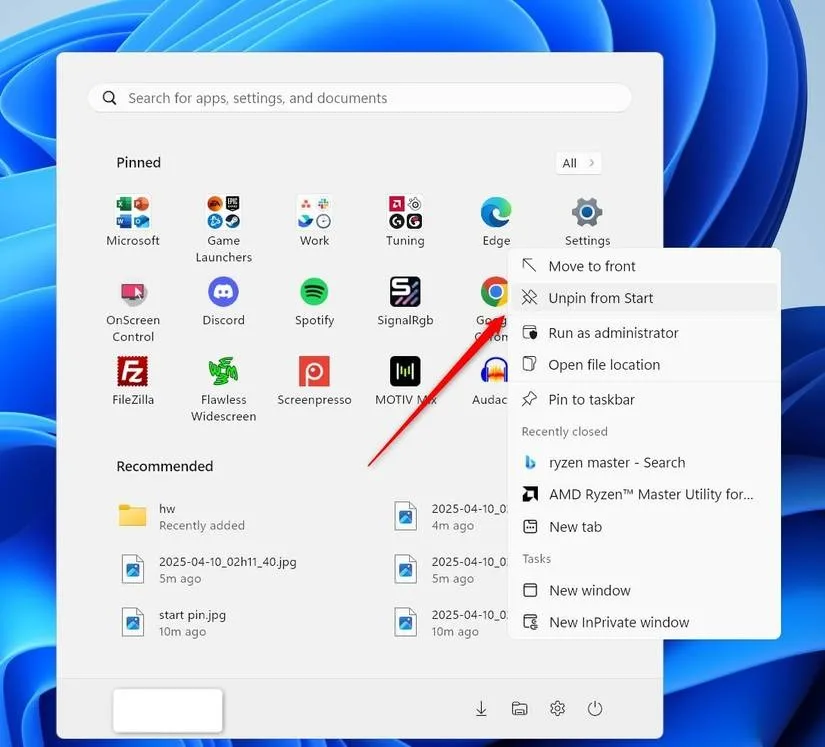
Task: Launch OnScreen Control app
Action: 133,292
